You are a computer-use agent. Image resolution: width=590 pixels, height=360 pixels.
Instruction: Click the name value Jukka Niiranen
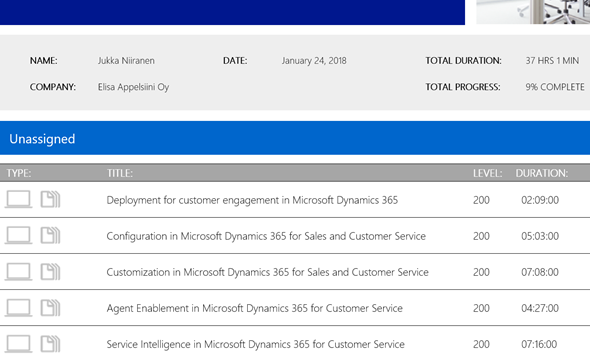tap(126, 61)
